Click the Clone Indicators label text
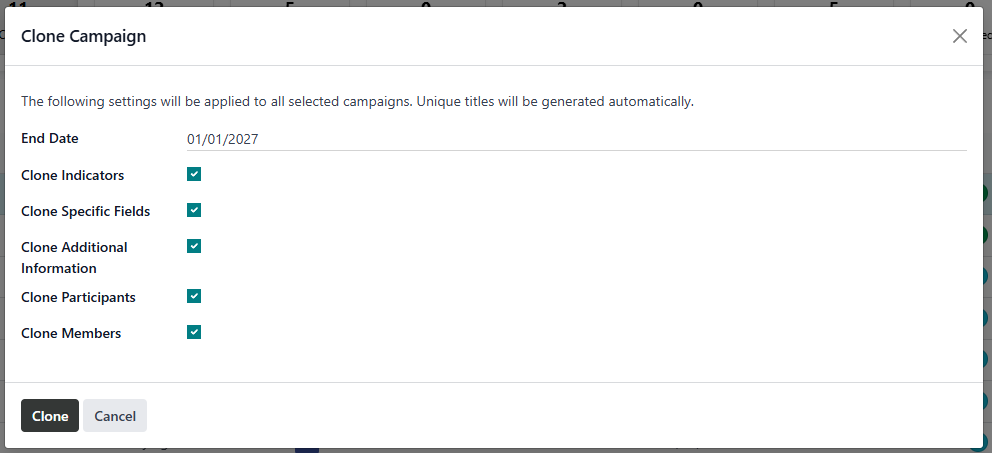Viewport: 992px width, 453px height. (x=73, y=175)
